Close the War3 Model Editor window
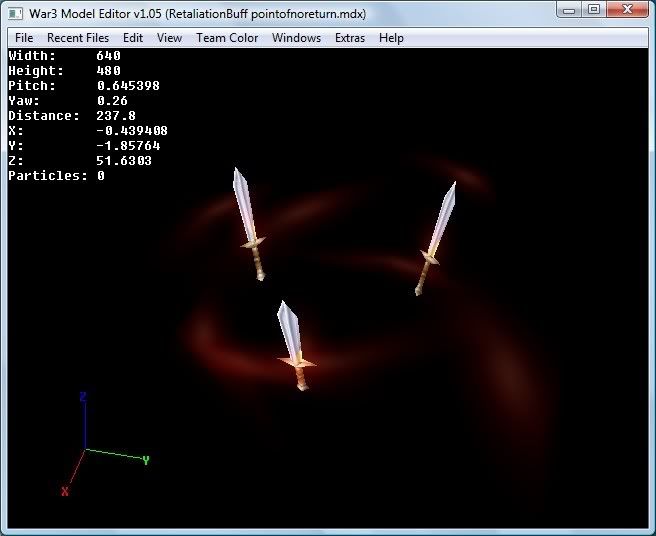Image resolution: width=656 pixels, height=536 pixels. tap(627, 10)
